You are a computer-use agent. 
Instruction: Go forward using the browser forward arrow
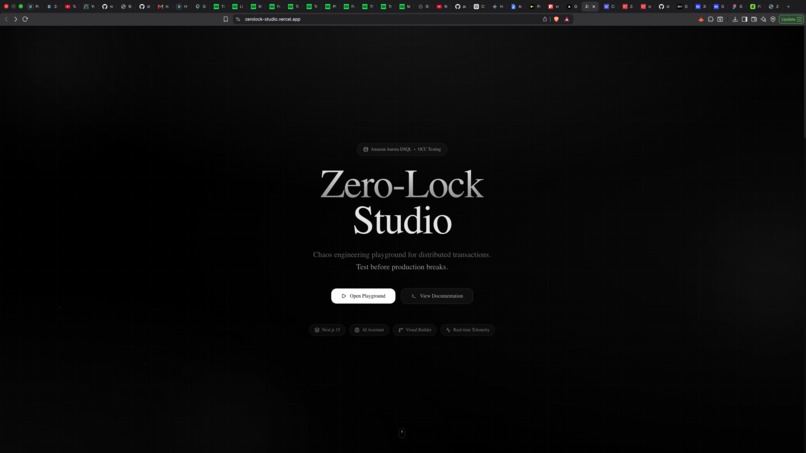(x=15, y=19)
